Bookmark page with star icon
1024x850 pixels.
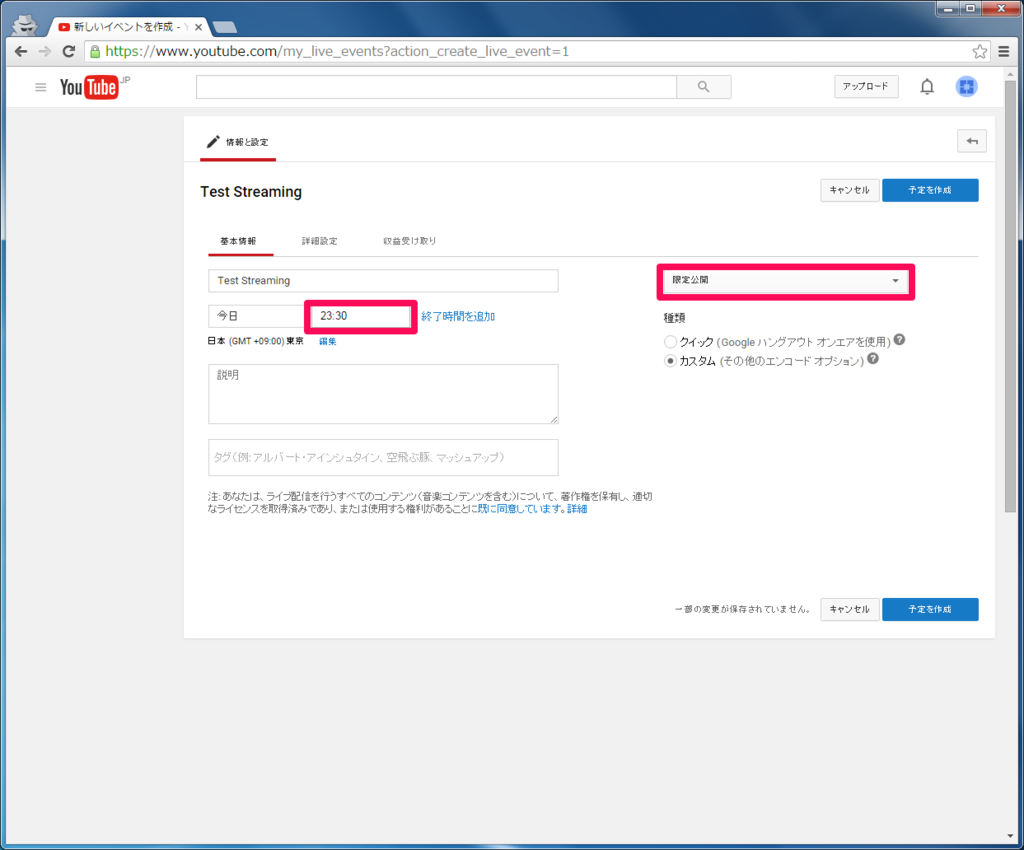(x=979, y=52)
